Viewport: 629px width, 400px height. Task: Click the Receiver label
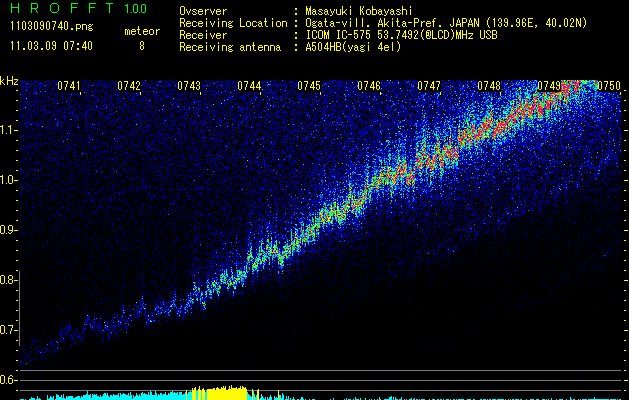click(x=203, y=35)
